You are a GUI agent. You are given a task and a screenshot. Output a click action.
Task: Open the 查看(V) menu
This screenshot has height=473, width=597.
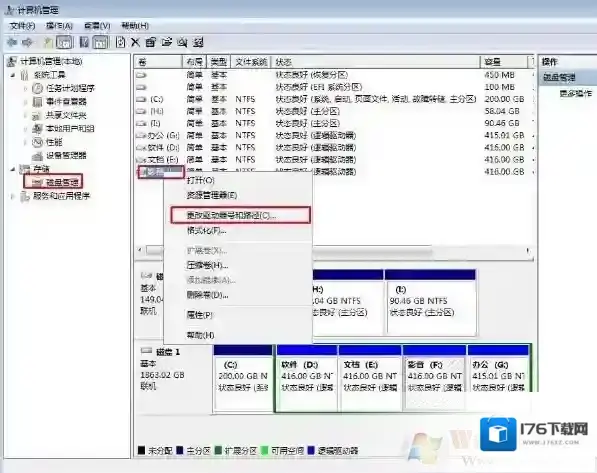tap(97, 26)
